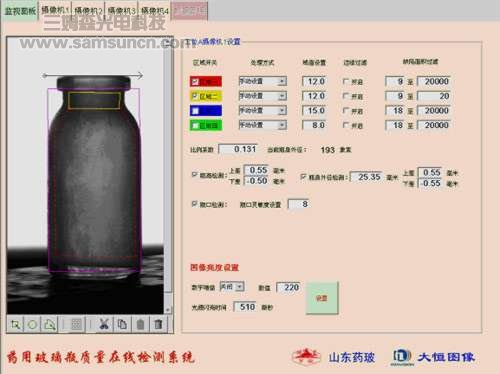Click the green region color swatch

(x=206, y=125)
